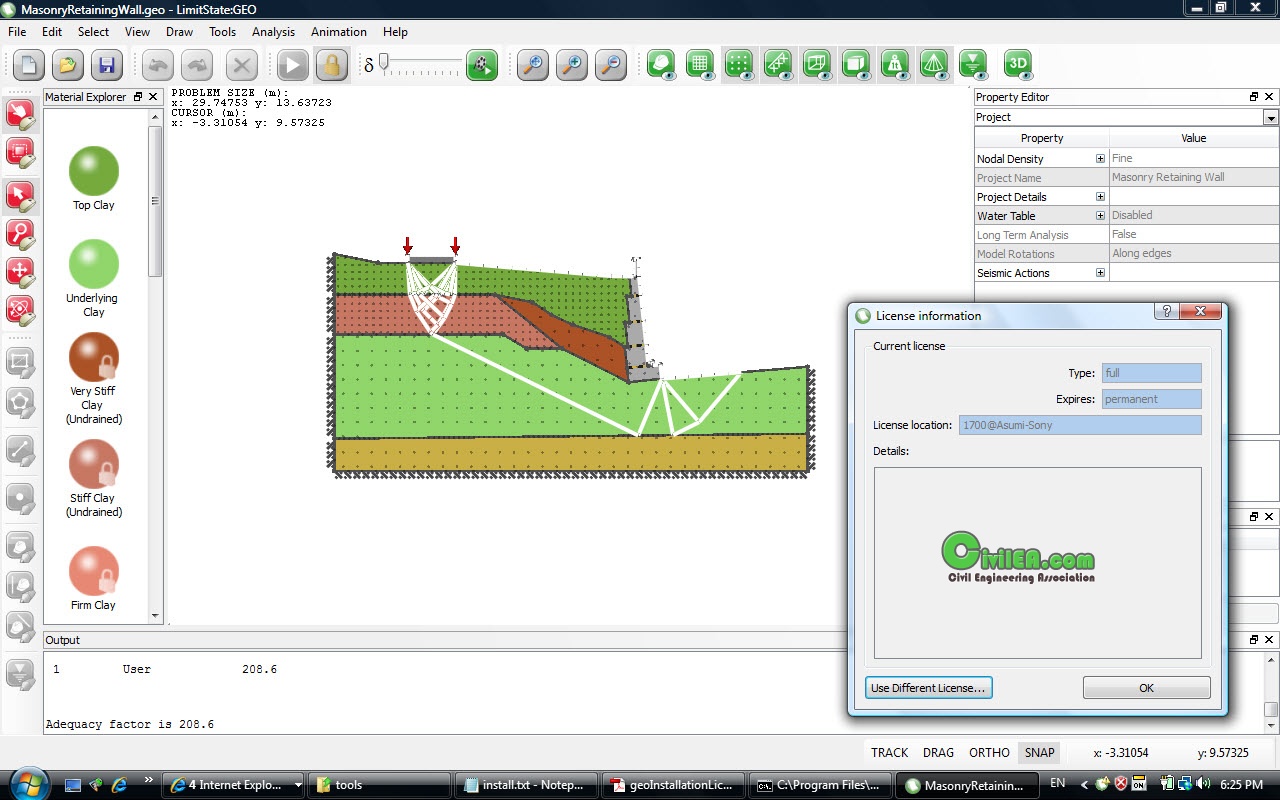Toggle the helmet-shaped view icon in the toolbar
This screenshot has height=800, width=1280.
pos(661,65)
